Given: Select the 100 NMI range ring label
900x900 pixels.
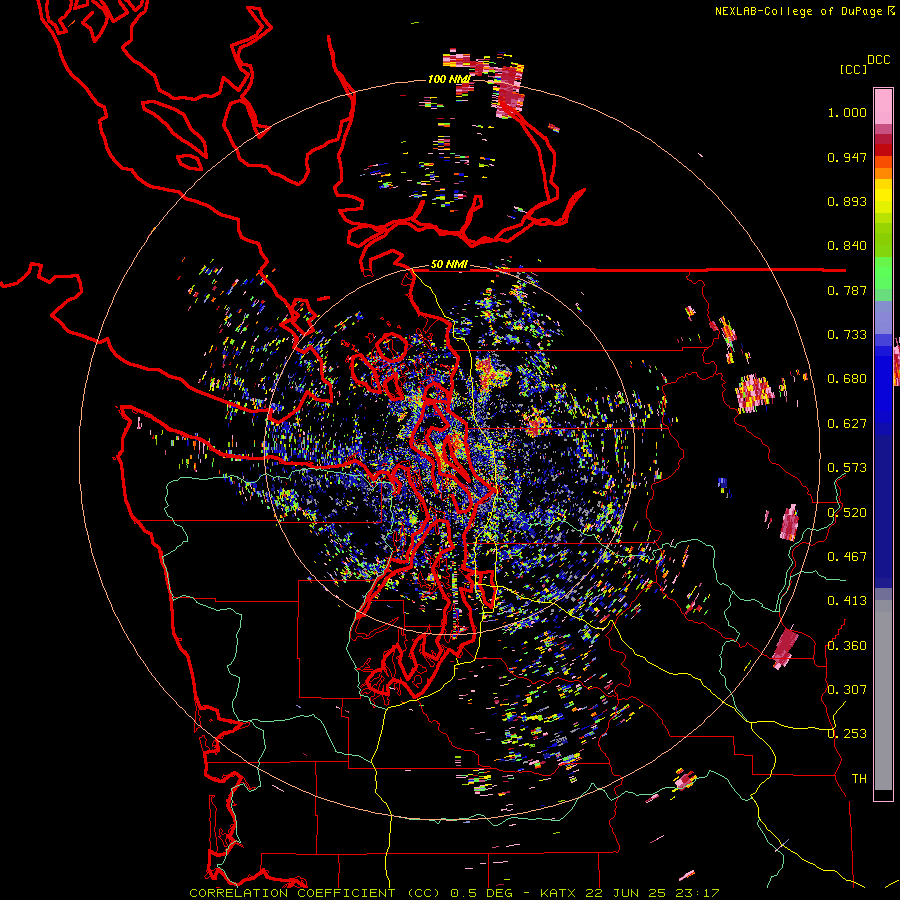Looking at the screenshot, I should point(449,79).
